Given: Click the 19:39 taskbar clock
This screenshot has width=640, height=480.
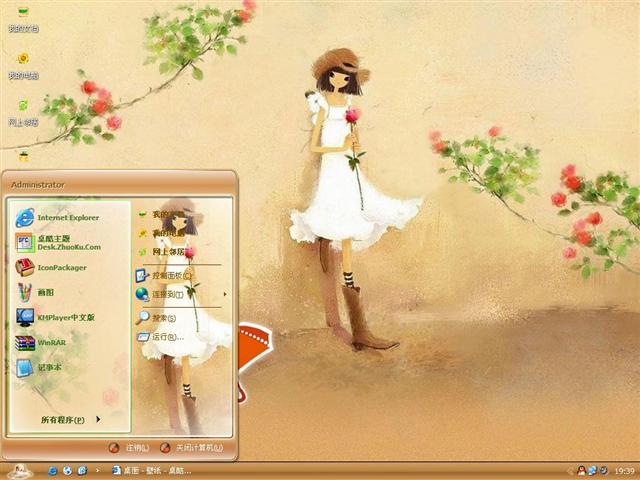Looking at the screenshot, I should point(624,471).
